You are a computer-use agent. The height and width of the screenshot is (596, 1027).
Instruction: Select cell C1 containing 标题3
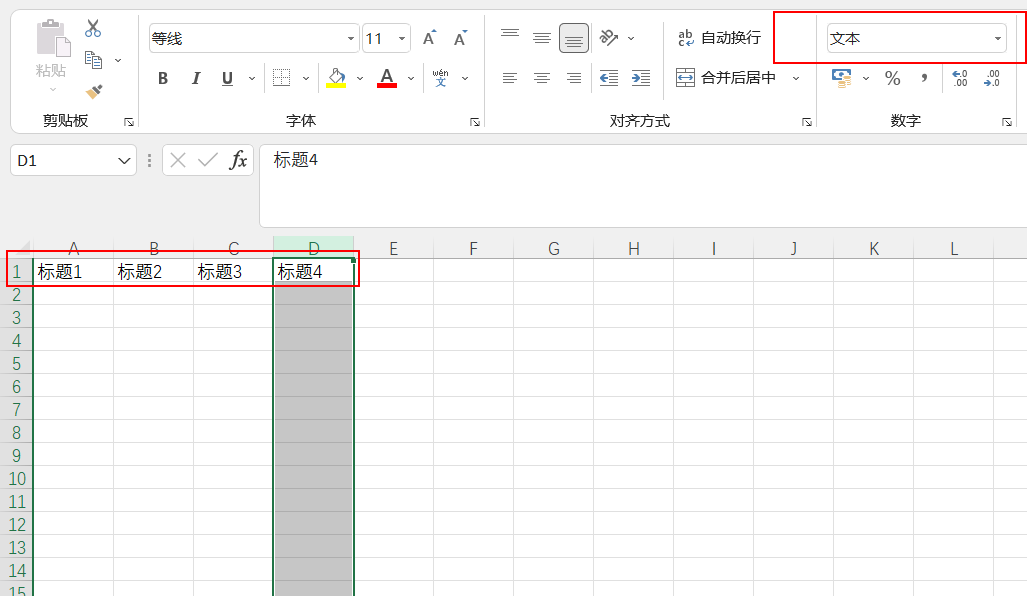point(233,270)
